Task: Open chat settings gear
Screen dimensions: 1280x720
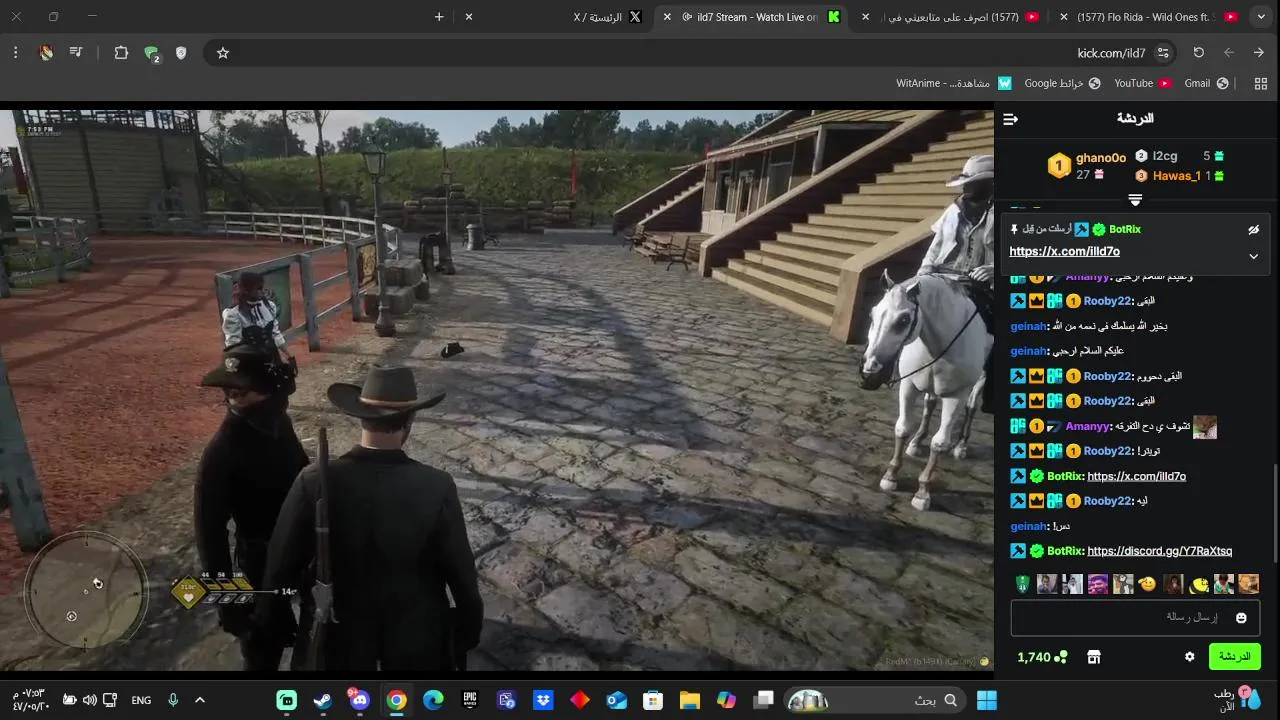Action: tap(1189, 657)
